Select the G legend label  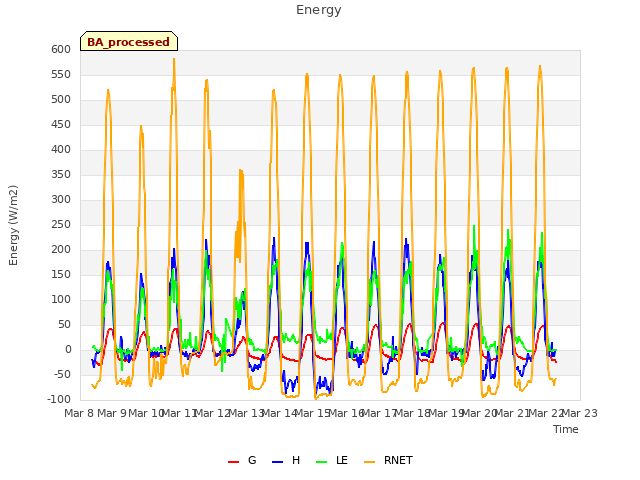point(252,460)
